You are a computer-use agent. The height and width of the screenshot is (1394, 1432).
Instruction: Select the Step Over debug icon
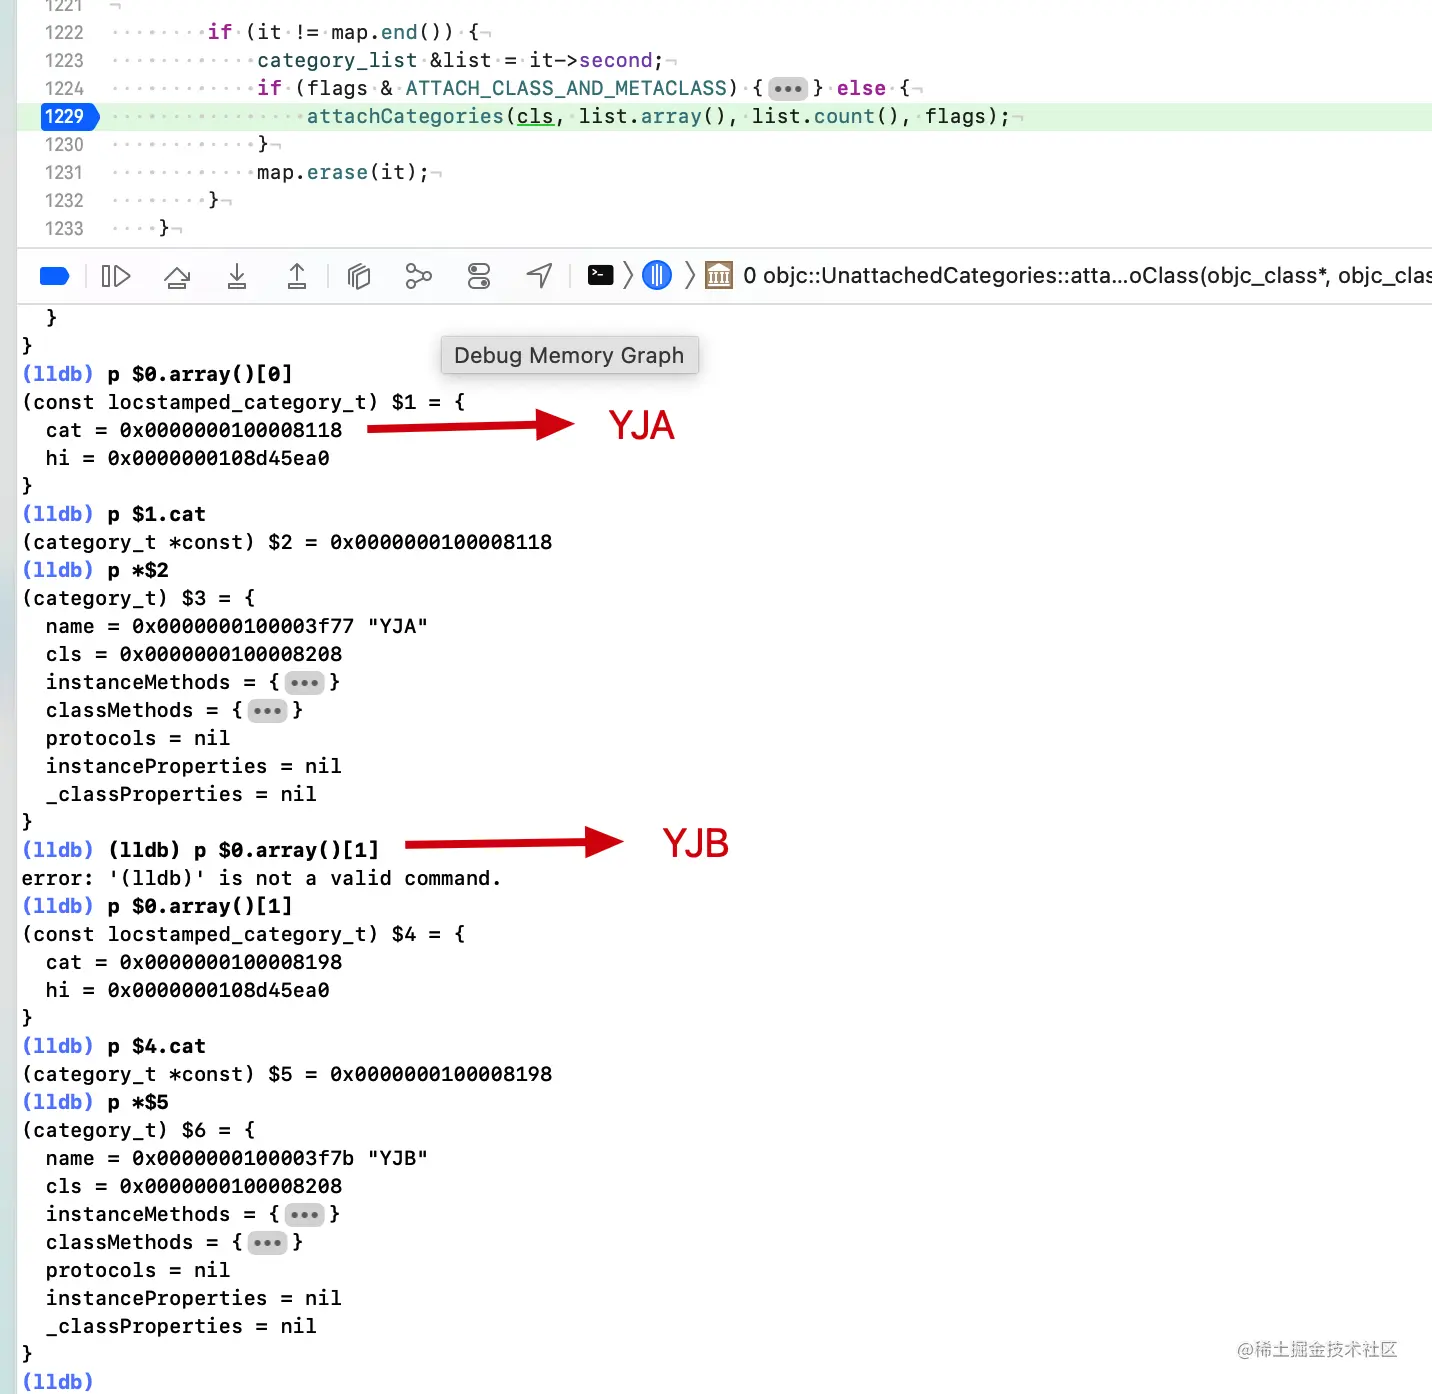pos(177,276)
